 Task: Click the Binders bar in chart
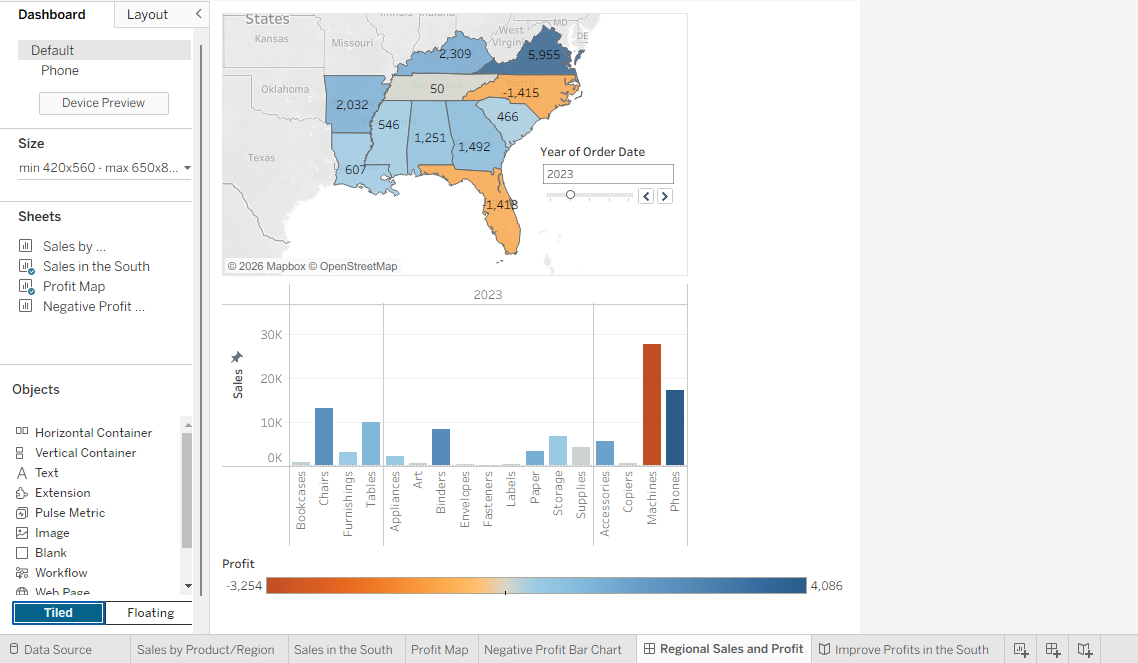(441, 447)
